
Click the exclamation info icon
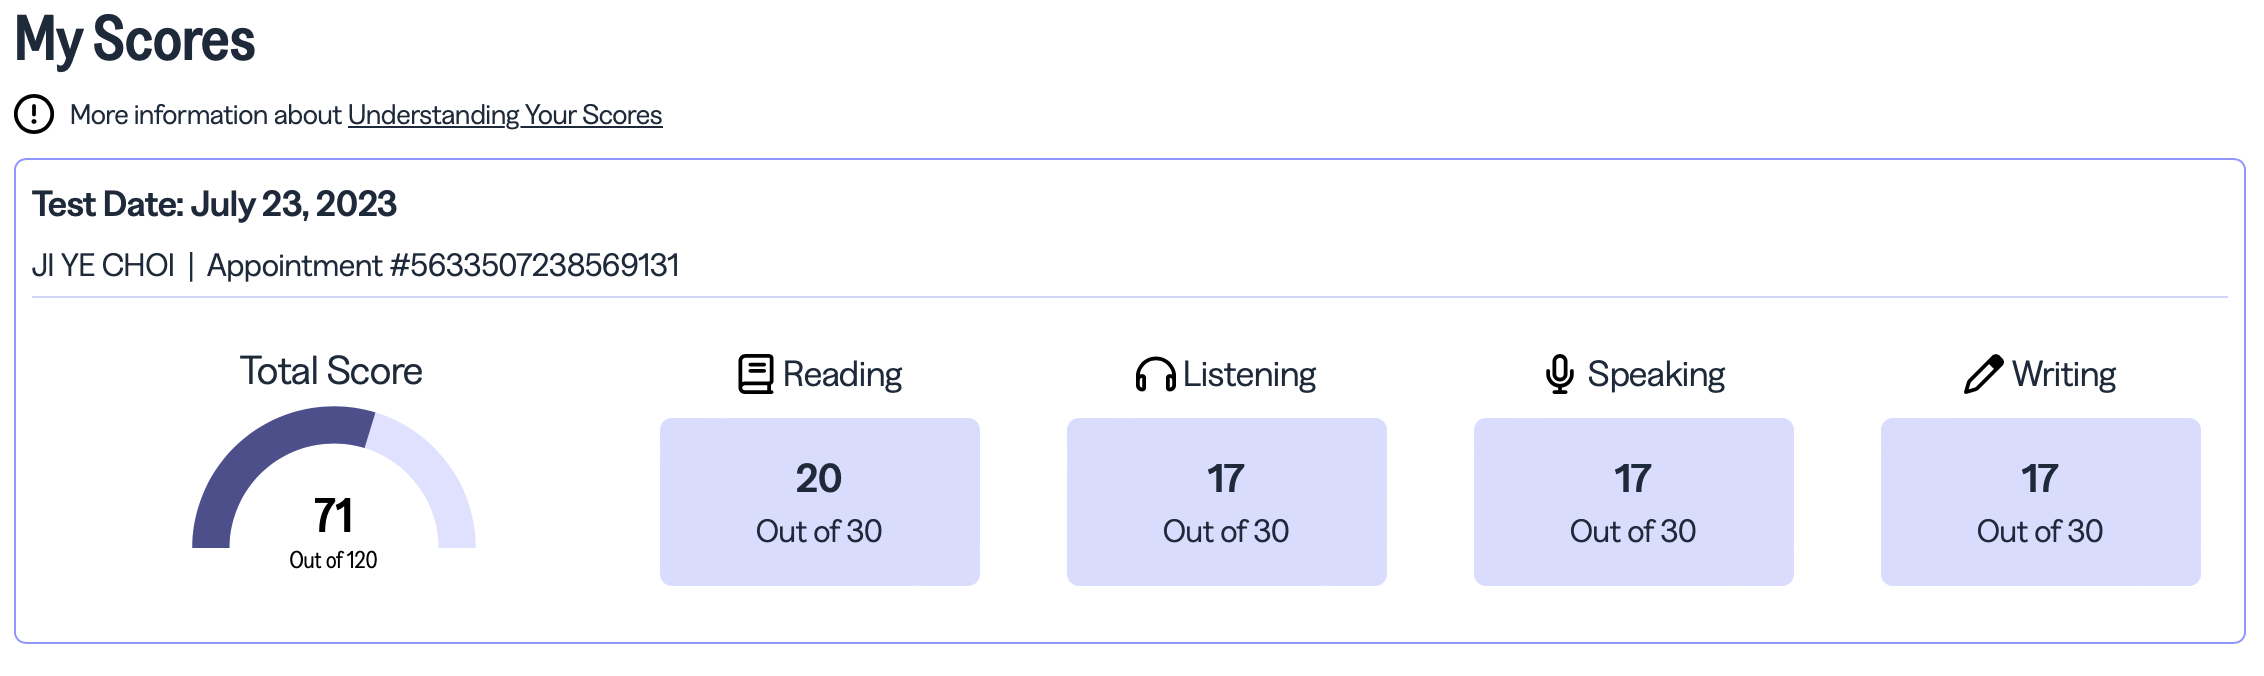34,114
